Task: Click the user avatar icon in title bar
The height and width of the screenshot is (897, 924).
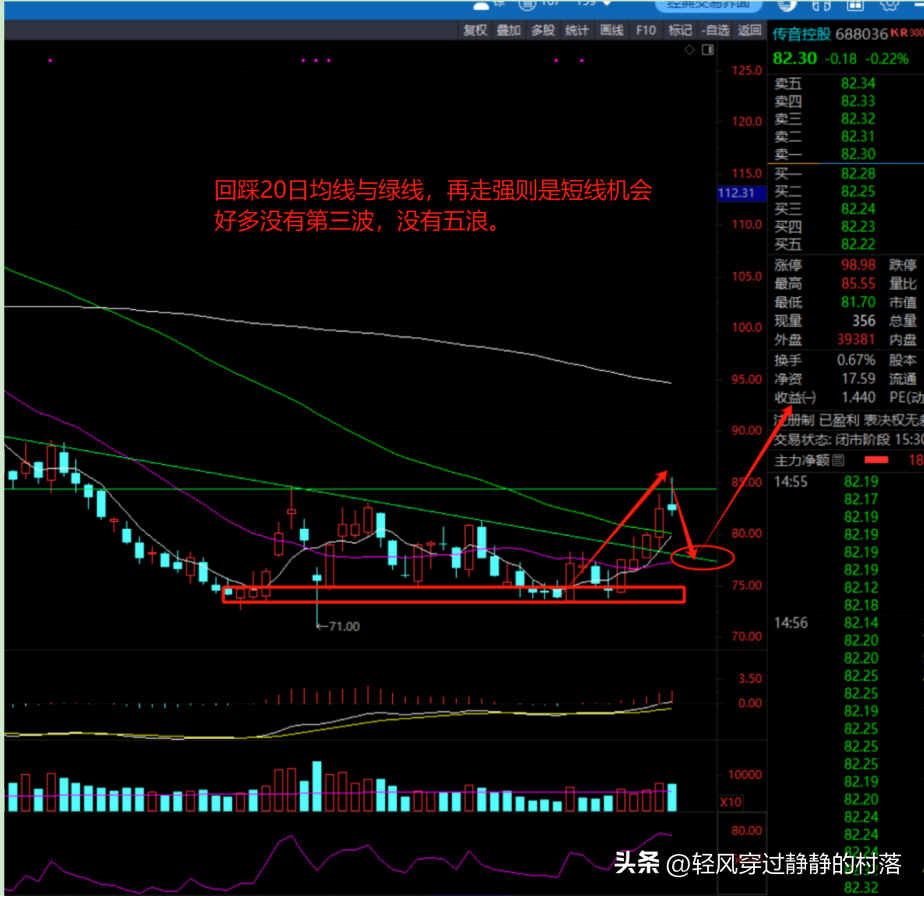Action: click(x=483, y=5)
